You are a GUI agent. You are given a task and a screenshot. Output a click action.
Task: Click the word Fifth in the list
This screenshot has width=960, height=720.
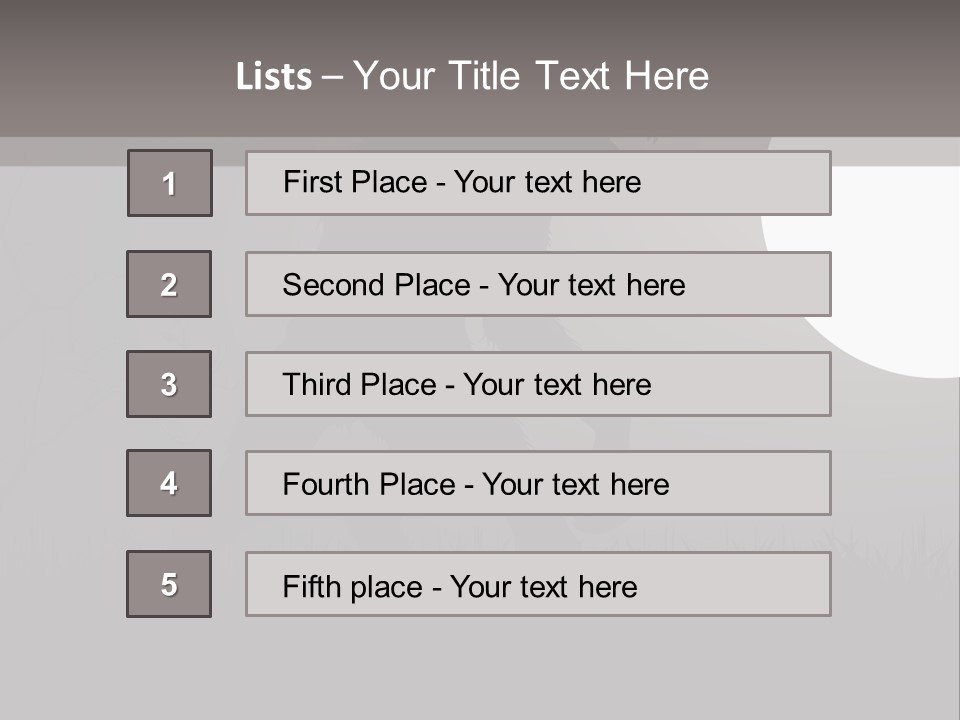tap(310, 586)
